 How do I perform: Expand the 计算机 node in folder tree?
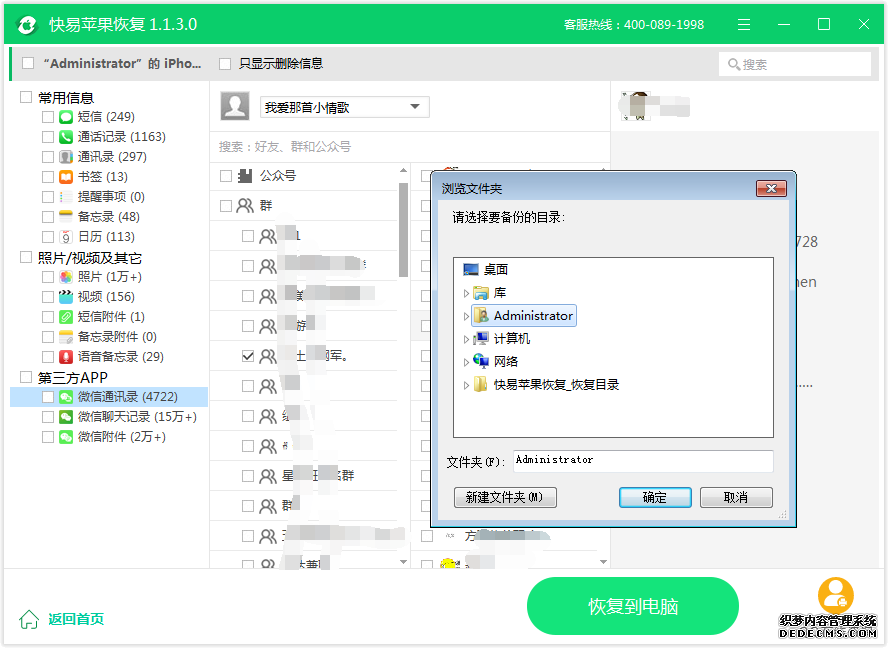pos(466,339)
